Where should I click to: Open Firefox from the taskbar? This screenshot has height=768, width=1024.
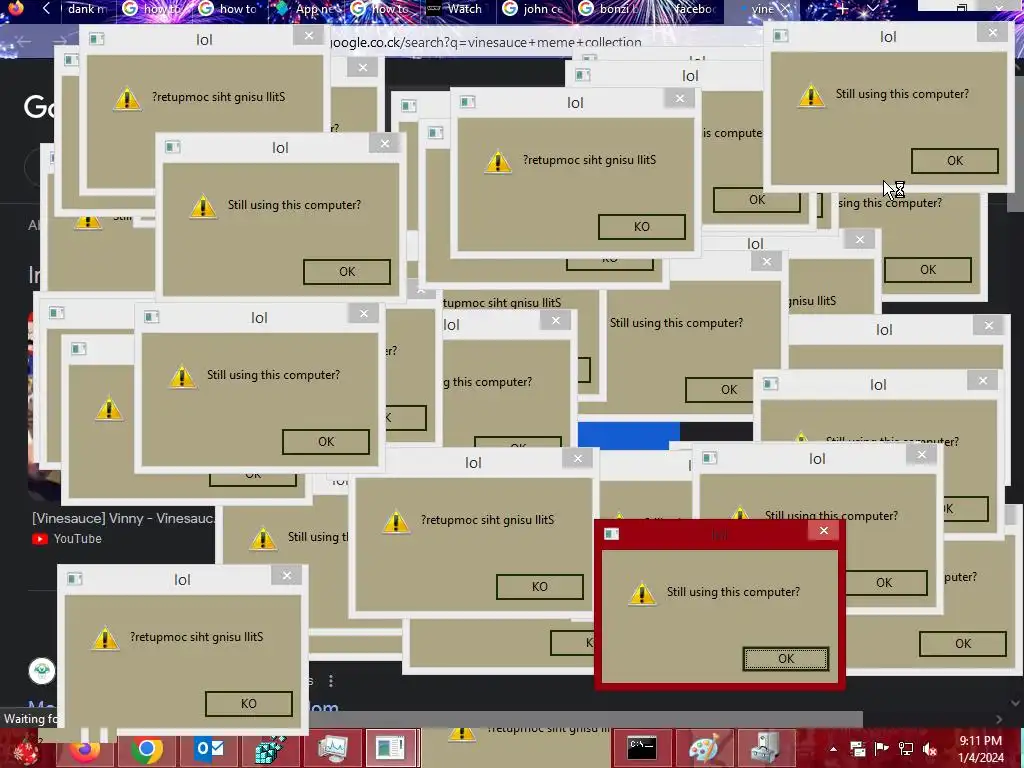click(84, 749)
